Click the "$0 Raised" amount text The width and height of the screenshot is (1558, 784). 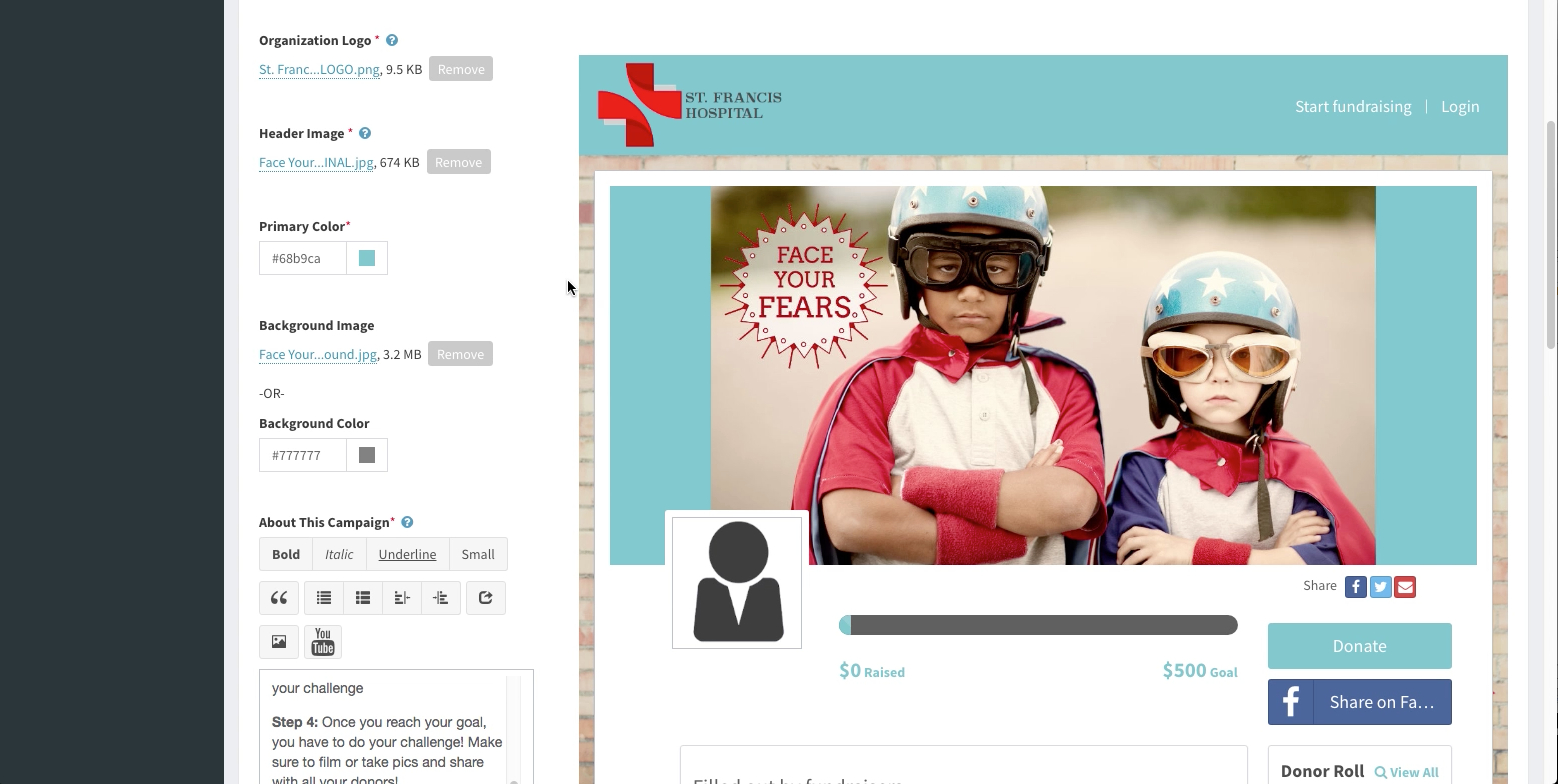(872, 671)
